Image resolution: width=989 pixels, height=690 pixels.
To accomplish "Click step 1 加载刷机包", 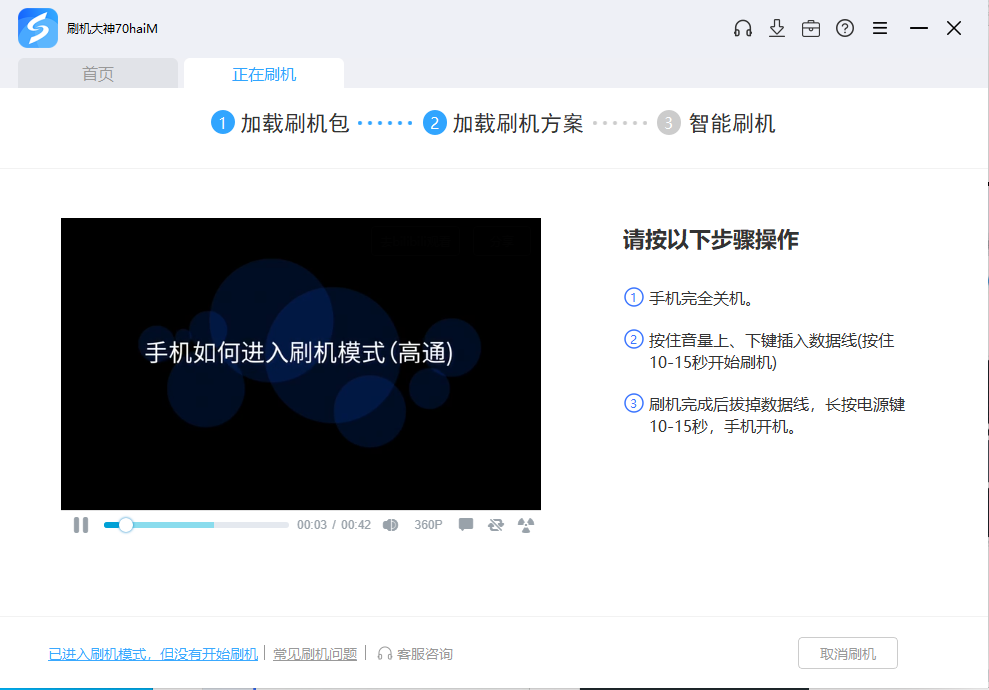I will [x=280, y=123].
